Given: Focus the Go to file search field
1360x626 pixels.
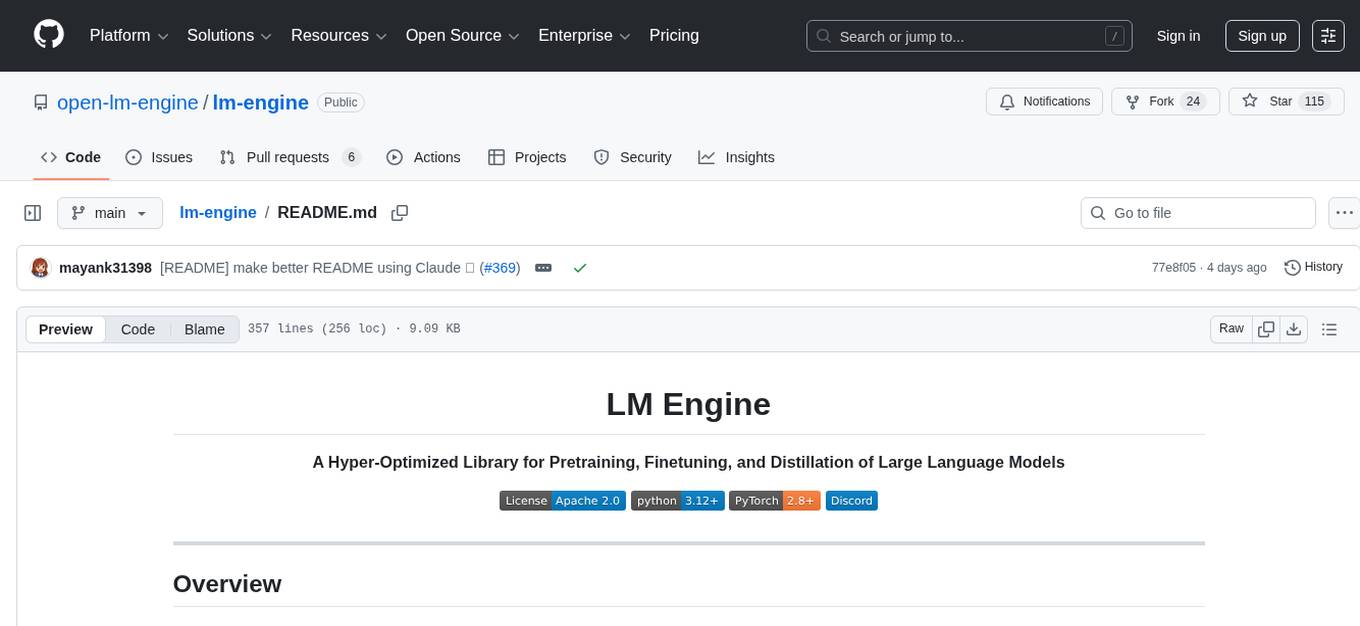Looking at the screenshot, I should click(1197, 212).
